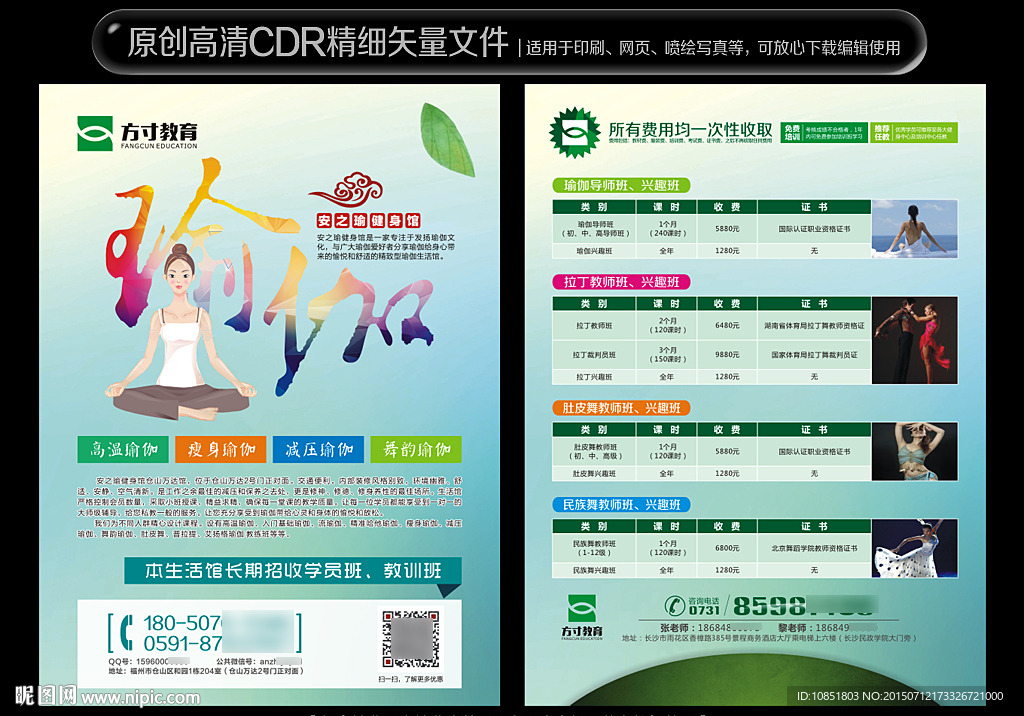Click the 所有费用均一次性收取 heading
This screenshot has width=1024, height=716.
click(690, 129)
